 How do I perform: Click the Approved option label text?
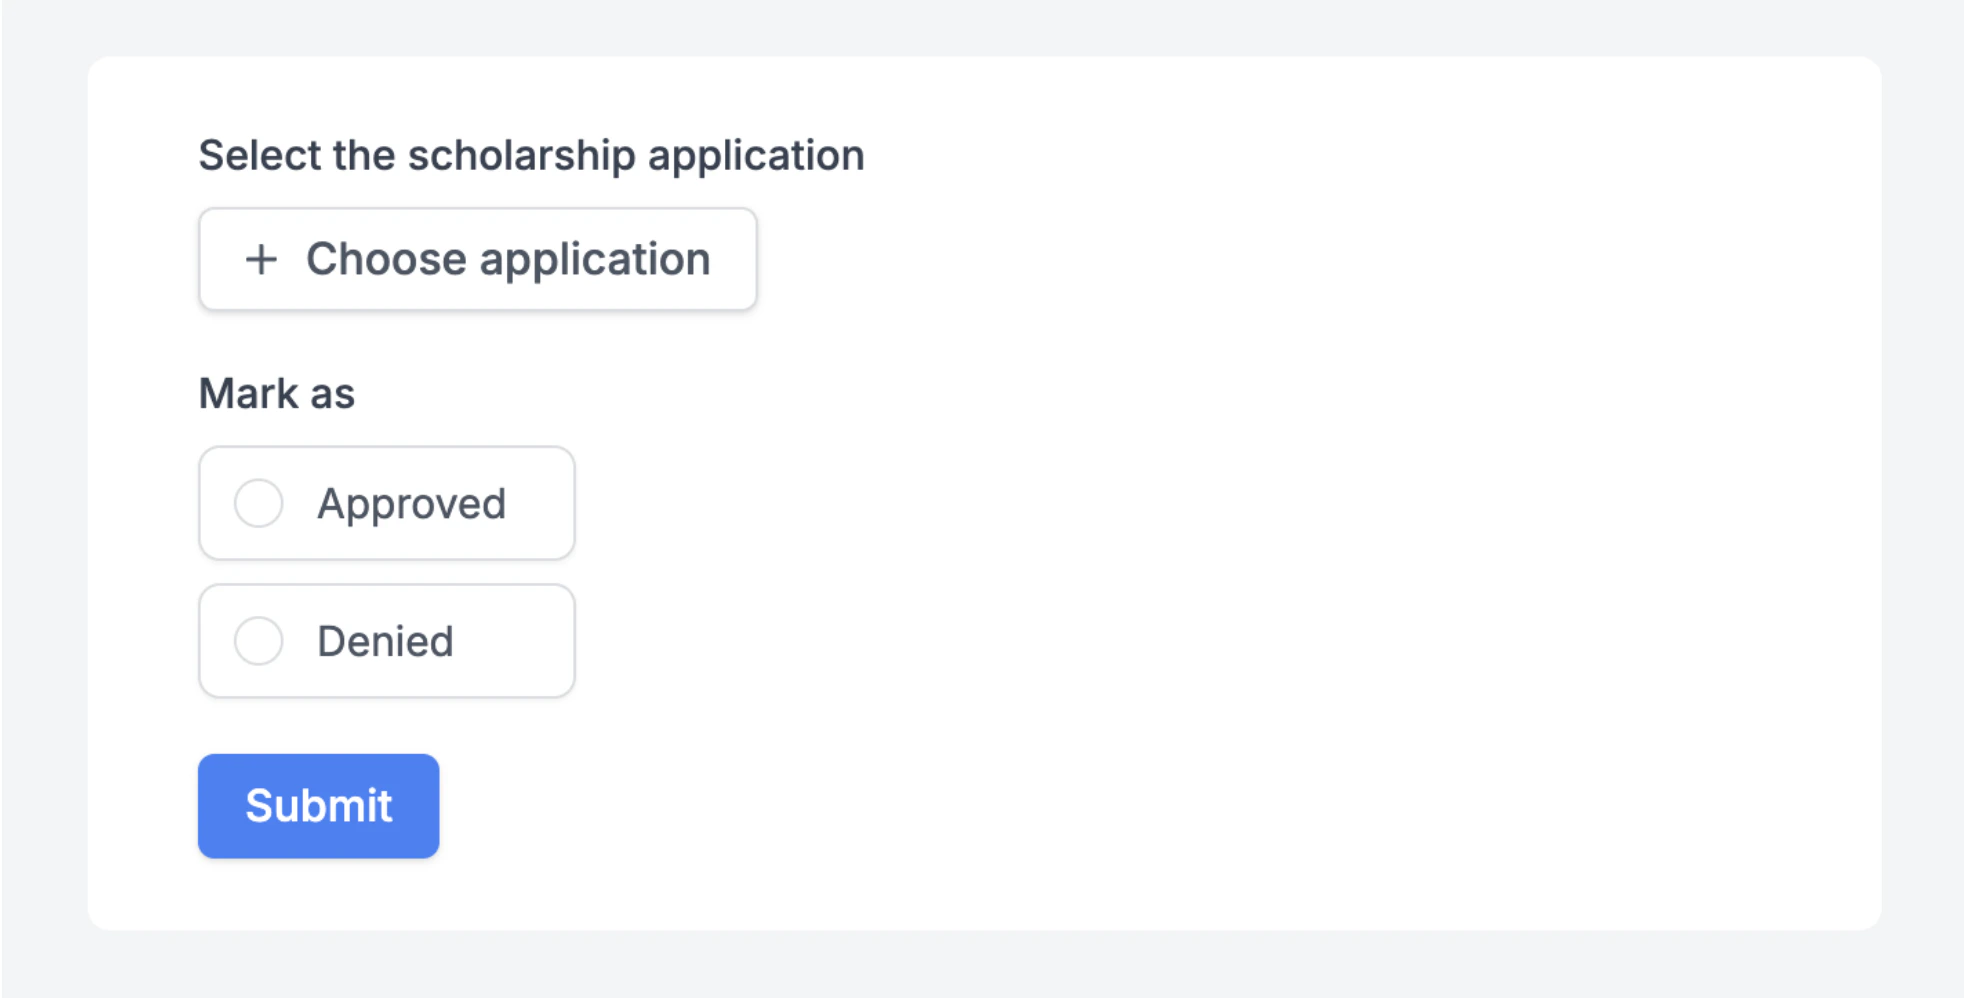pyautogui.click(x=411, y=503)
